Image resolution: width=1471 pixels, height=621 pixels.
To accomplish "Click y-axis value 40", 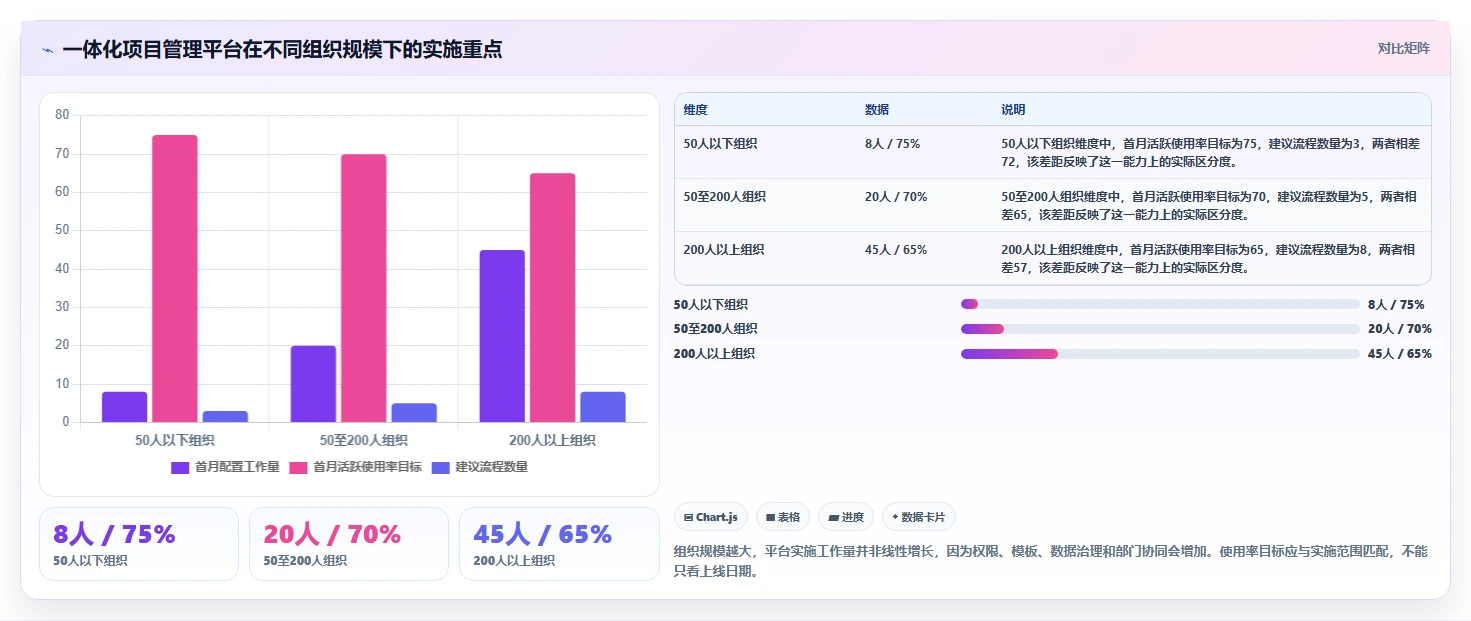I will point(62,269).
